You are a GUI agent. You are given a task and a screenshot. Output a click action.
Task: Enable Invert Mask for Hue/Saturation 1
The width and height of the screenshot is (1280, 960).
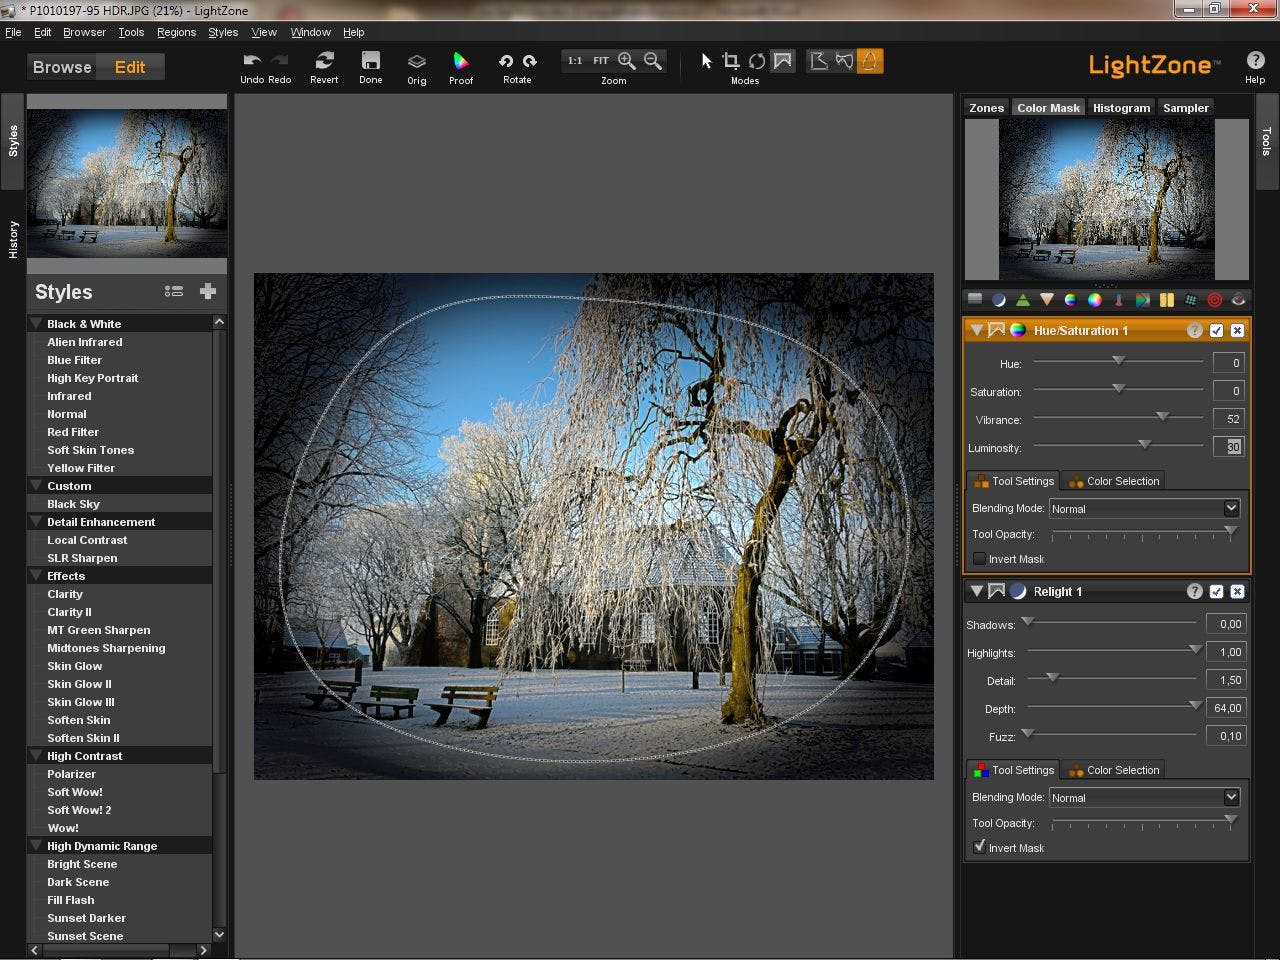980,559
